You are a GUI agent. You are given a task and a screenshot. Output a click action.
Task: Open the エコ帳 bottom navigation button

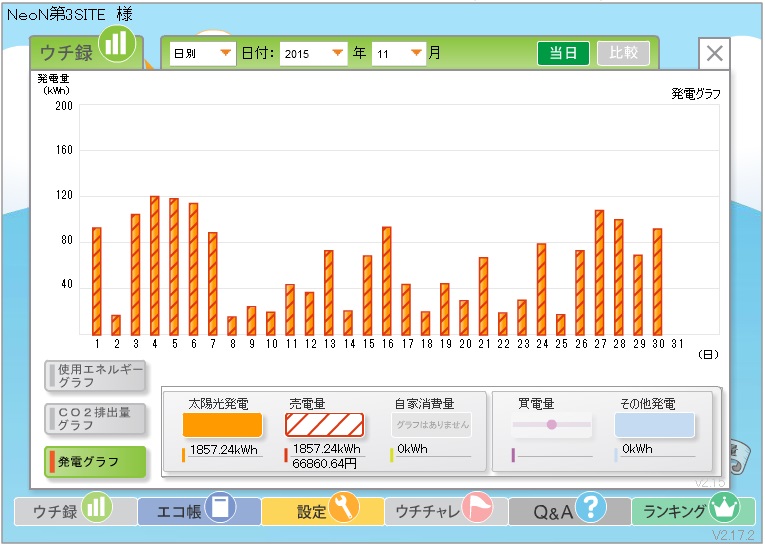pyautogui.click(x=199, y=511)
